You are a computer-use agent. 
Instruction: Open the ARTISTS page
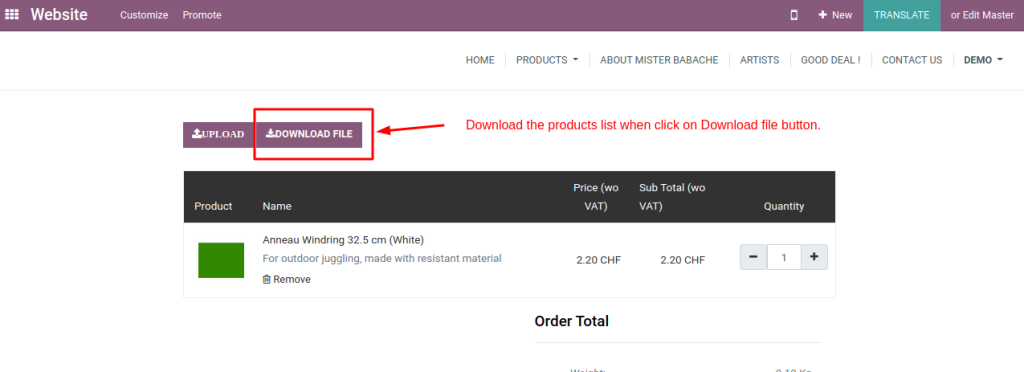point(760,60)
